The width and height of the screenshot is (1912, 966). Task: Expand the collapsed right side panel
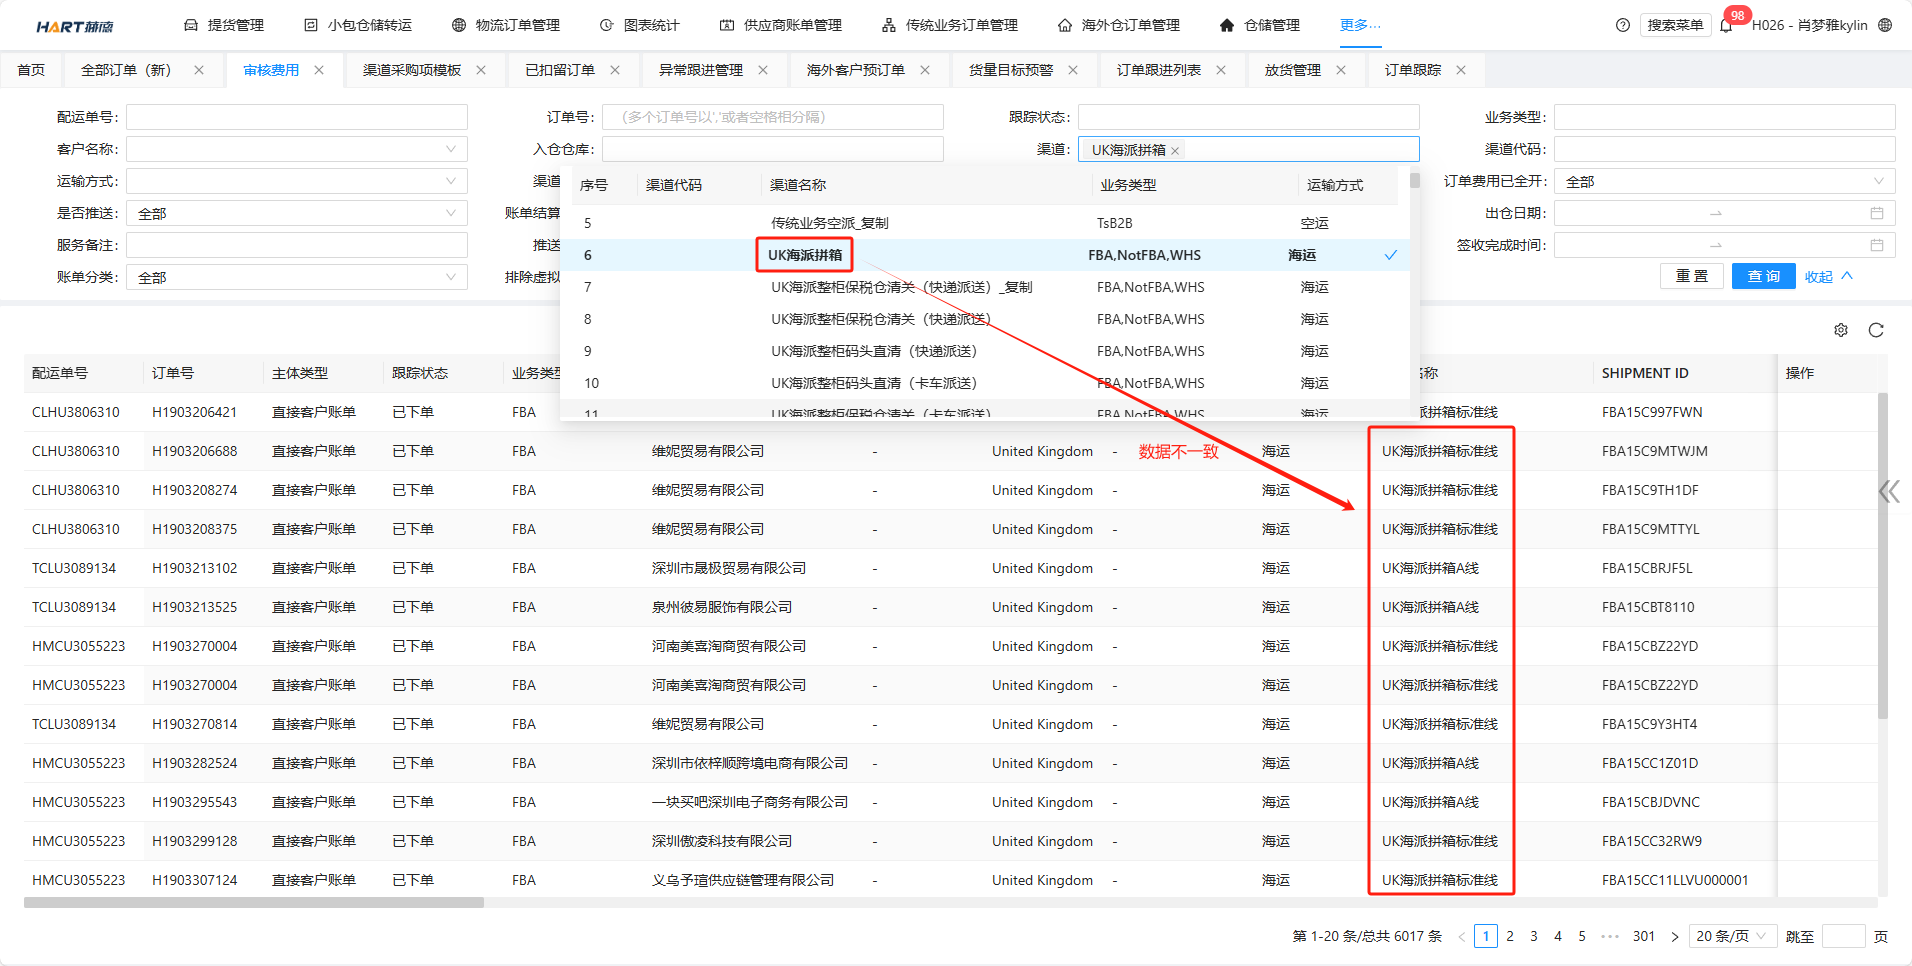(x=1888, y=491)
